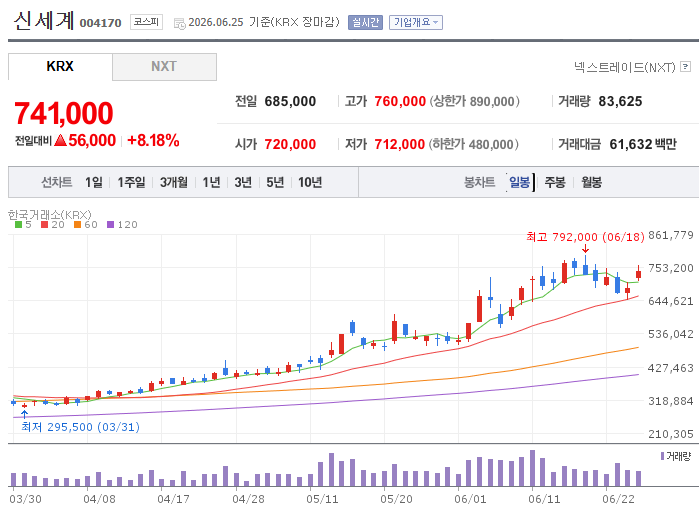
Task: Select the 1주일 line chart period
Action: tap(131, 182)
